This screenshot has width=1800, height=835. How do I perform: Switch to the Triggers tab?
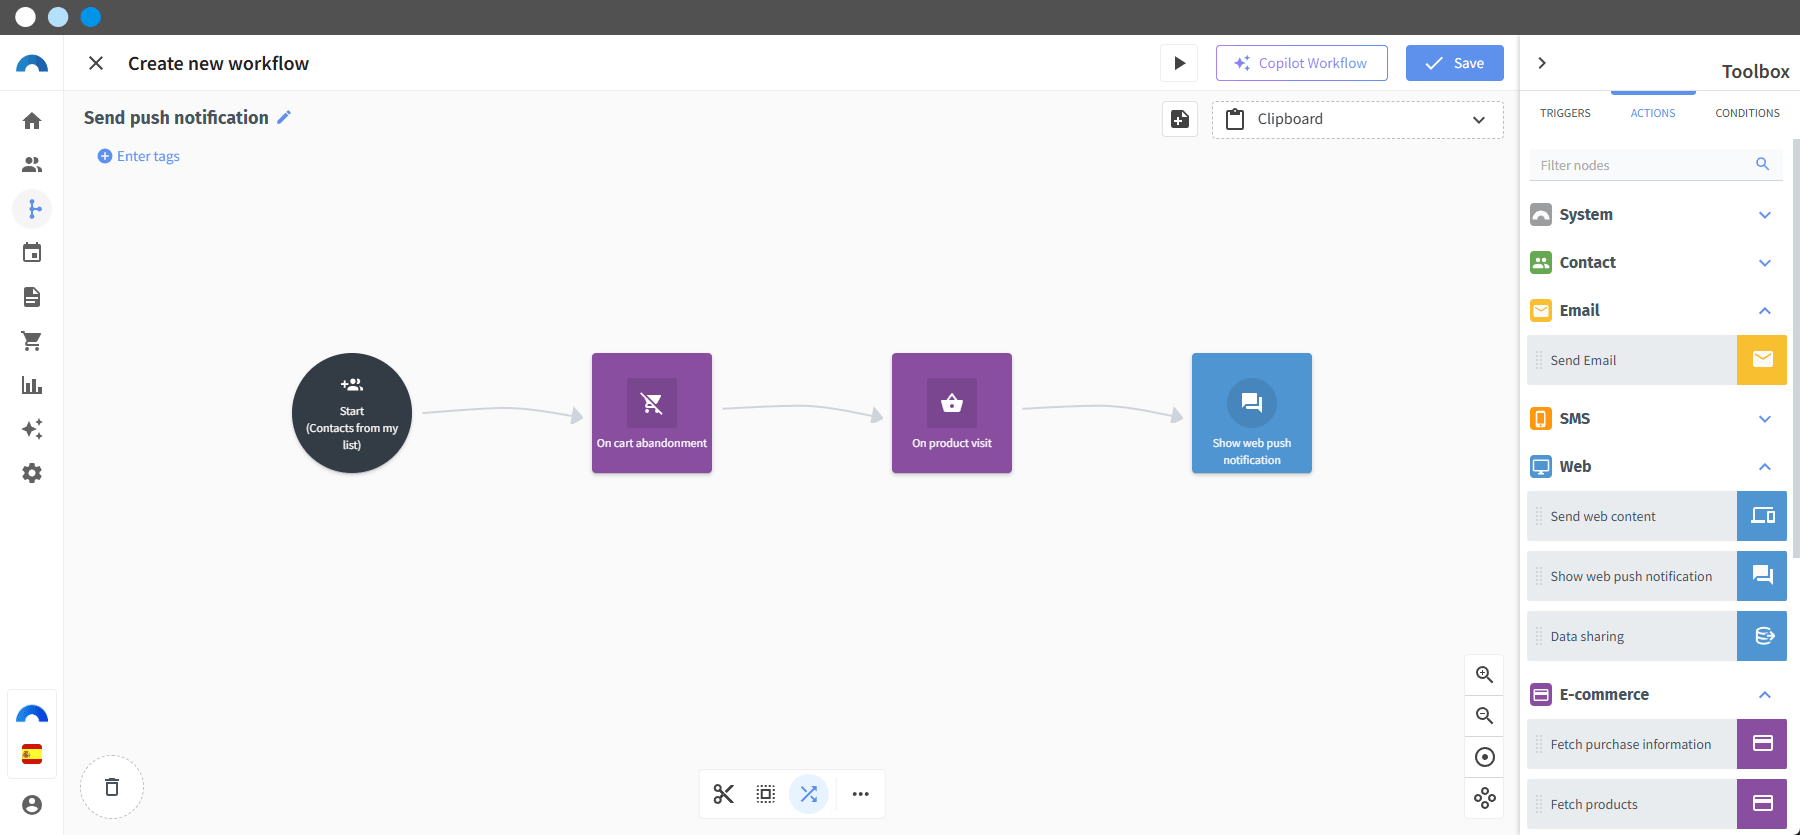pos(1565,113)
